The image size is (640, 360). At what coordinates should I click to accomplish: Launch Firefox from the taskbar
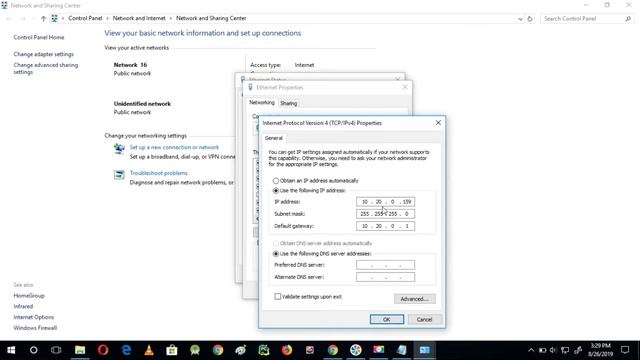[x=287, y=350]
